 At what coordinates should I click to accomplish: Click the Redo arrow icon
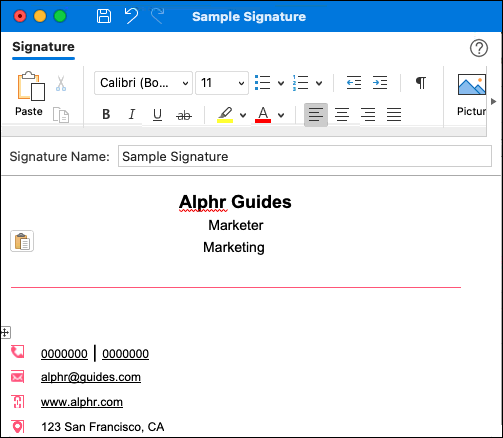click(x=157, y=16)
